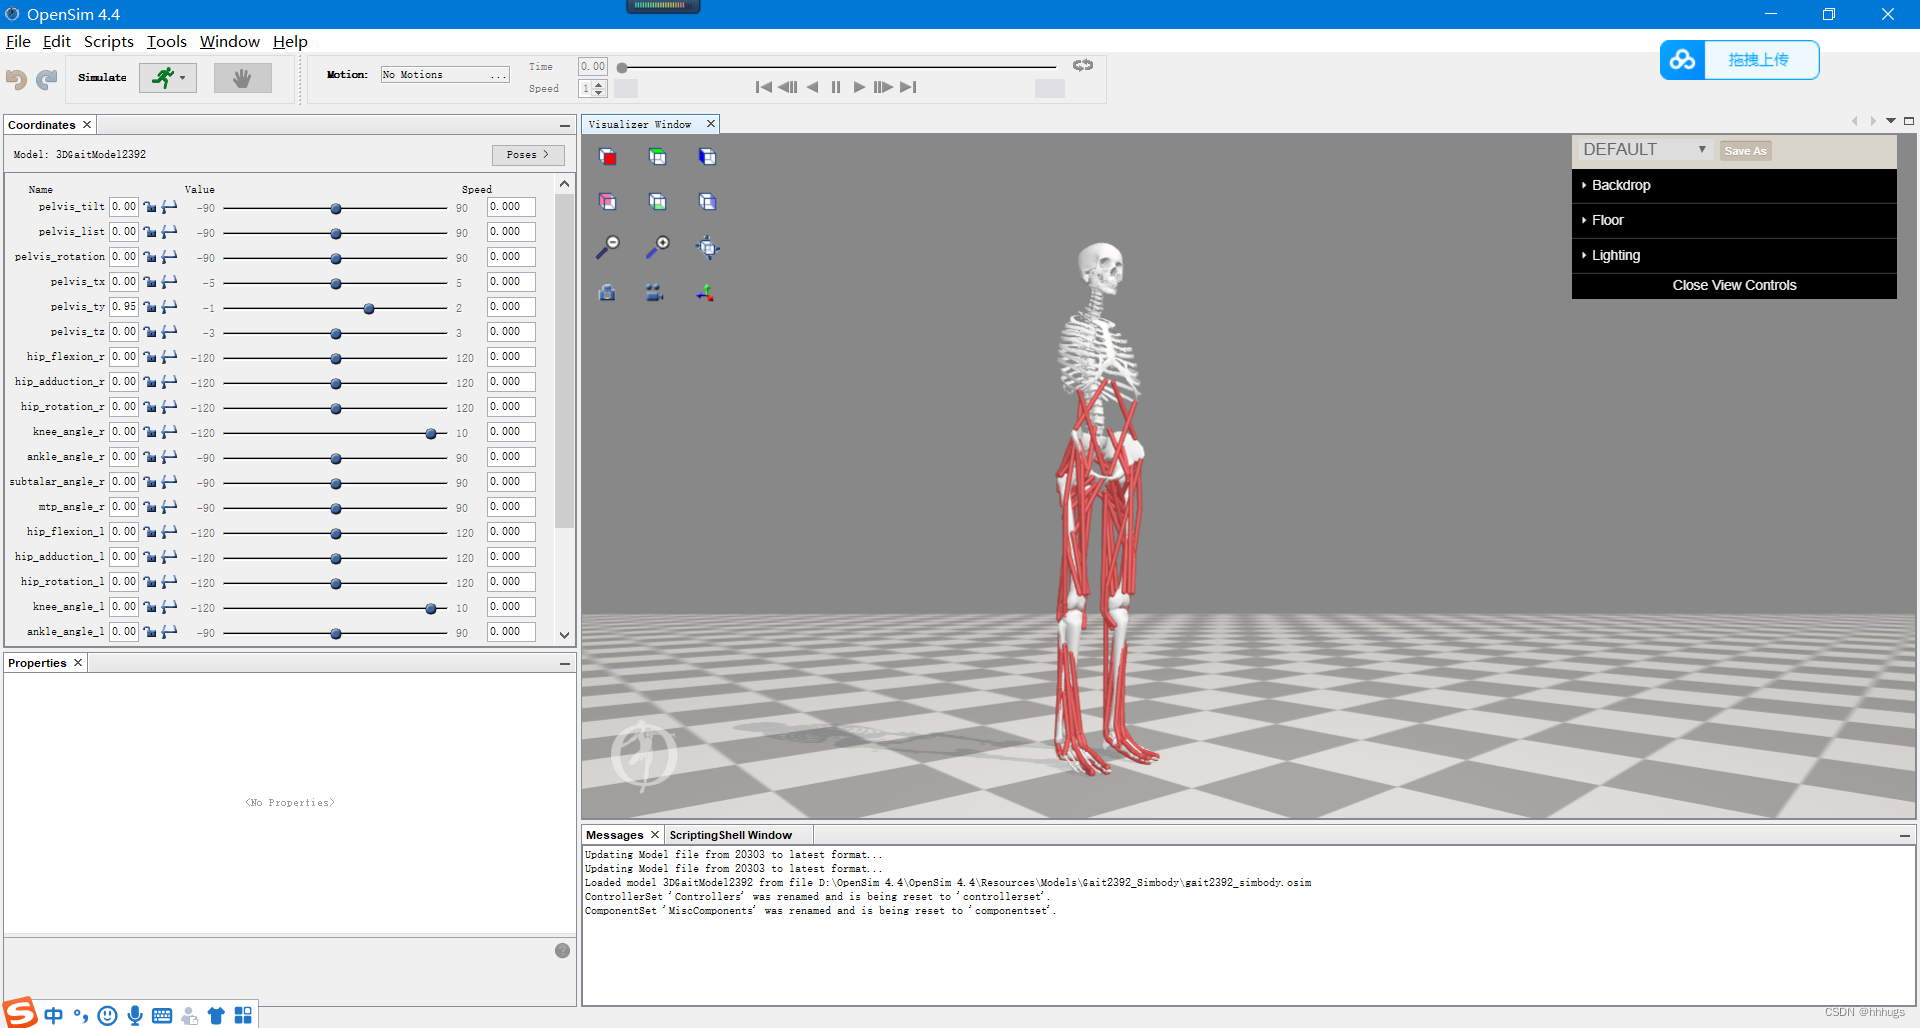
Task: Toggle the clamp for hip_flexion_r coordinate
Action: coord(169,357)
